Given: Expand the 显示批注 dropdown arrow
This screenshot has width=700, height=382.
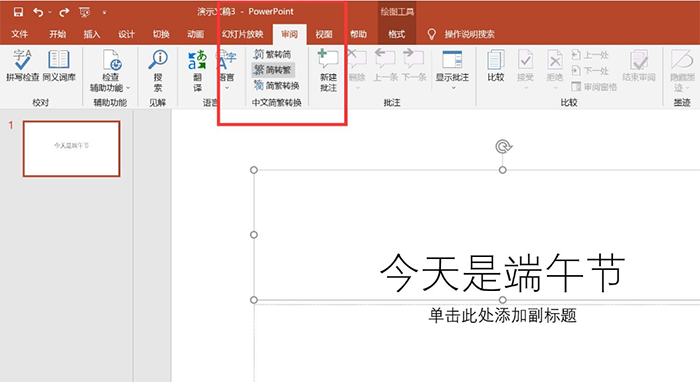Looking at the screenshot, I should [454, 88].
